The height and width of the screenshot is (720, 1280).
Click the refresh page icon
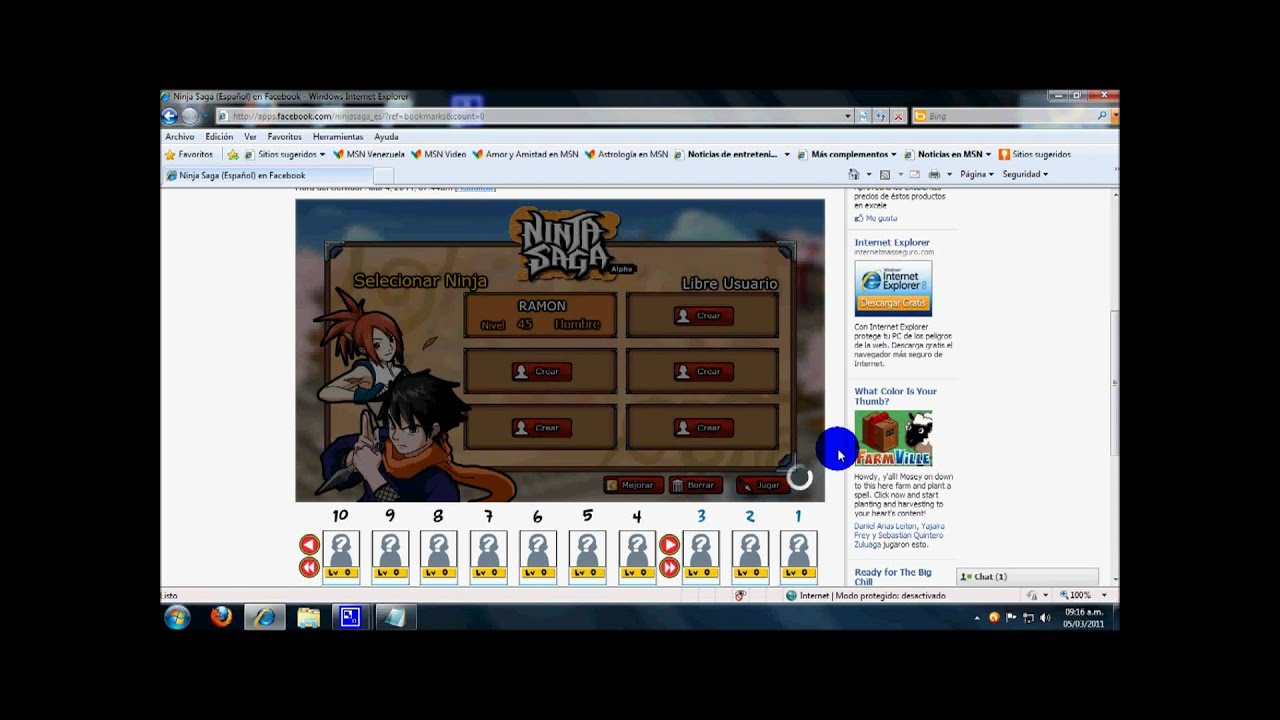pyautogui.click(x=880, y=116)
